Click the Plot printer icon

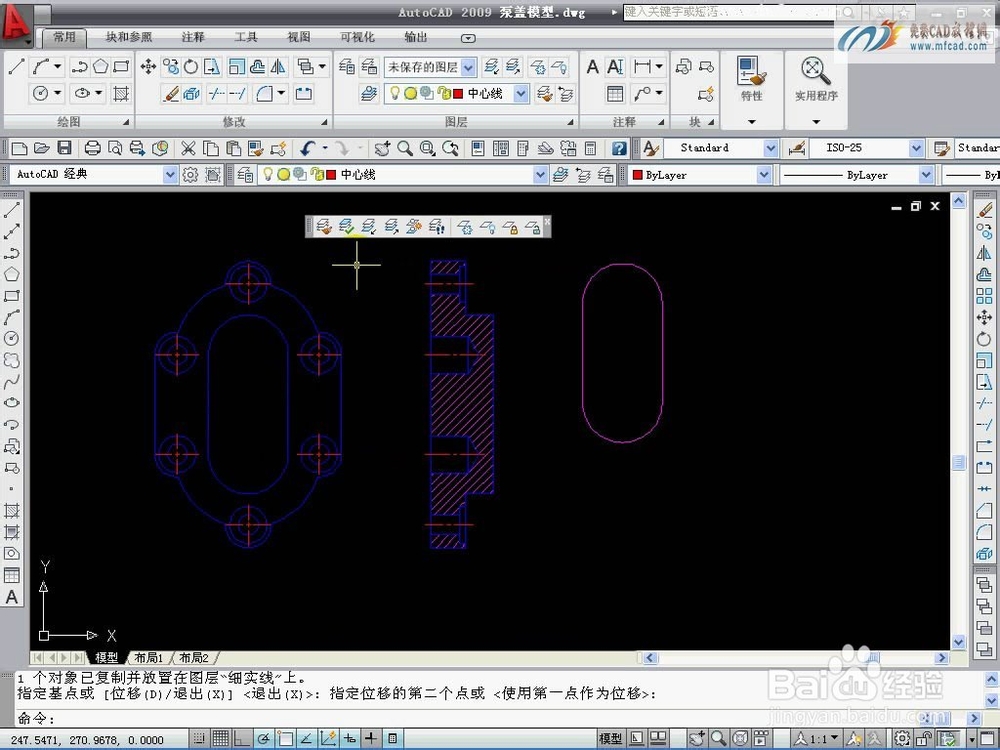coord(92,149)
